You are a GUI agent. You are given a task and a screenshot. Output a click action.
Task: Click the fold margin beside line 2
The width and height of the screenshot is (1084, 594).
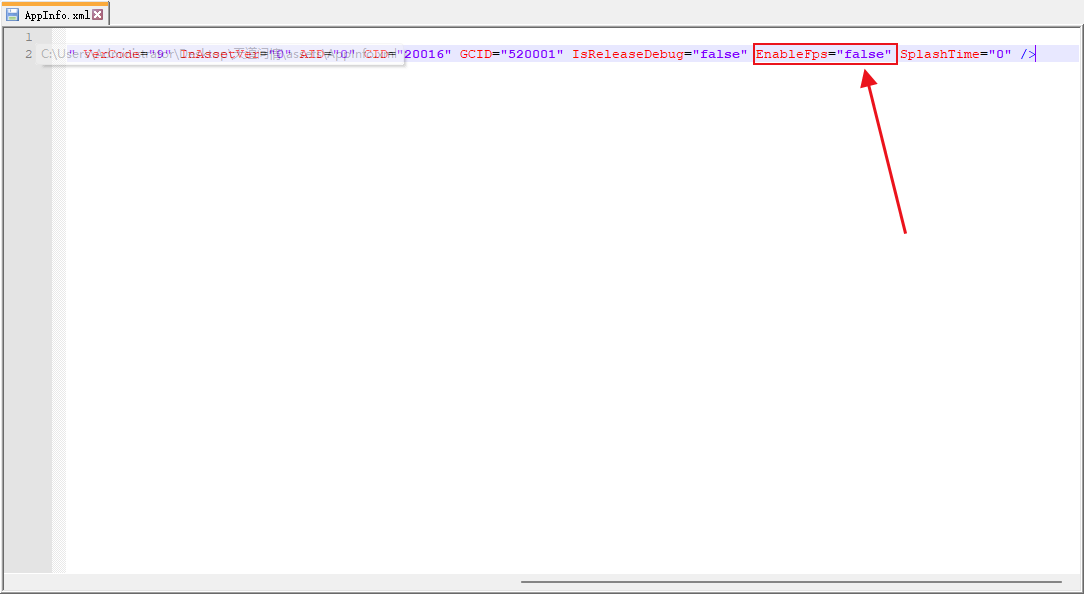[58, 54]
